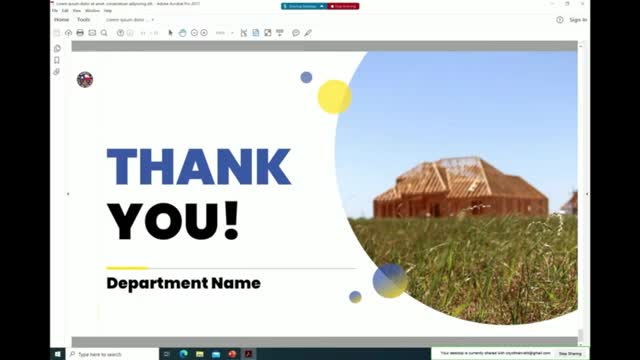Click the red Stop Sharing button at top
Image resolution: width=640 pixels, height=360 pixels.
[x=344, y=6]
